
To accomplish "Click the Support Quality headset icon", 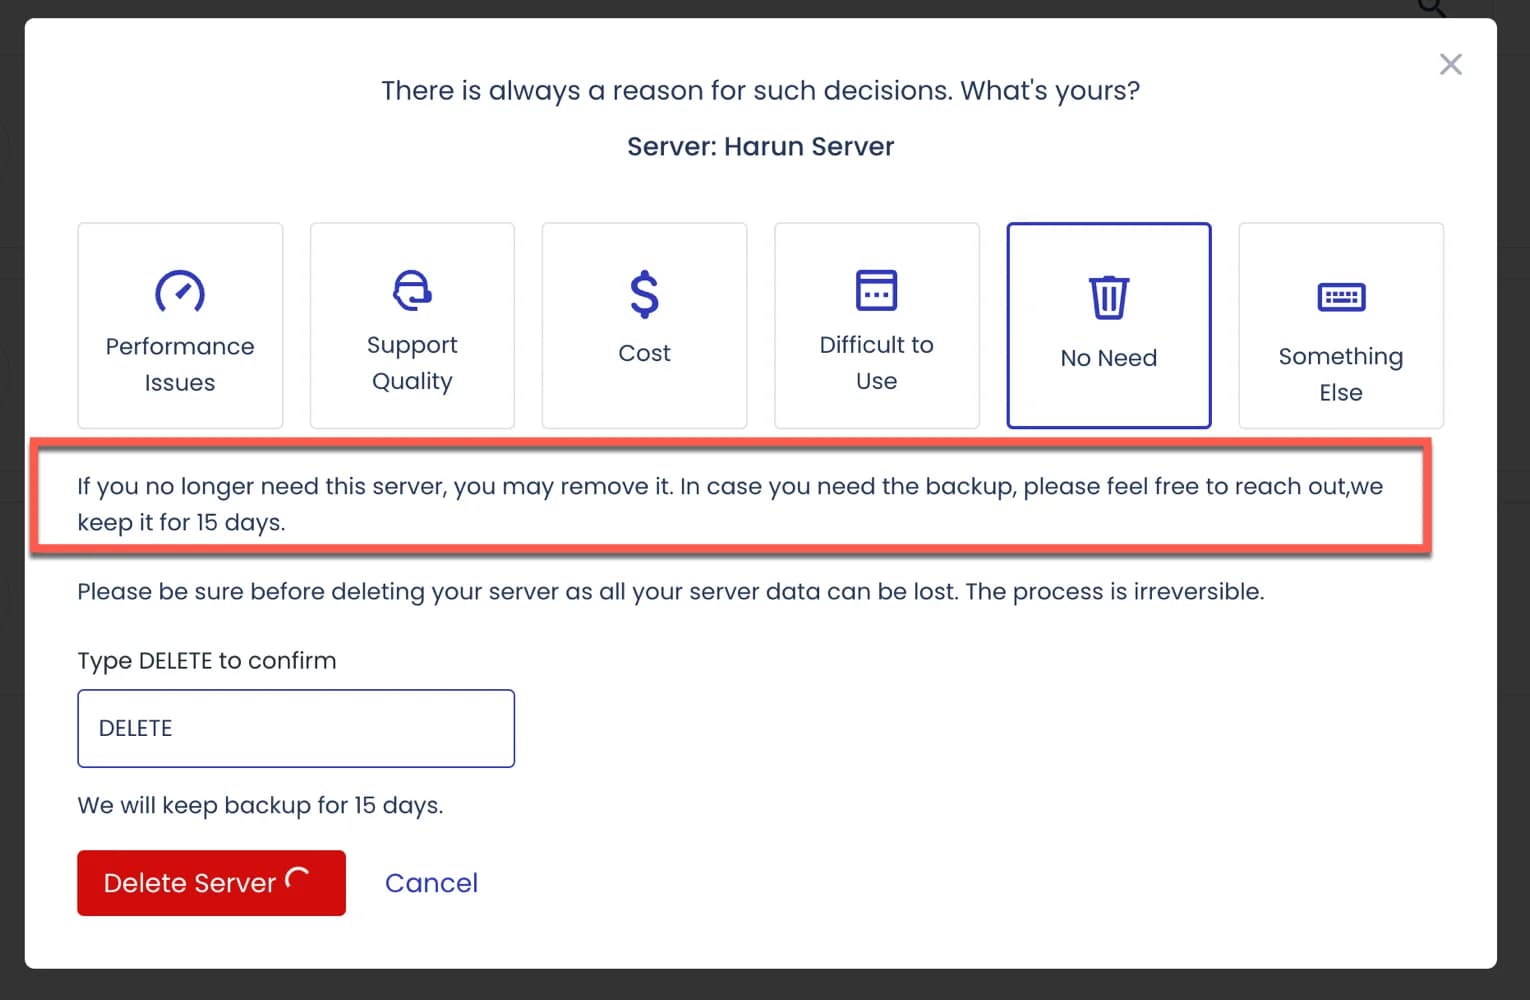I will click(x=412, y=290).
